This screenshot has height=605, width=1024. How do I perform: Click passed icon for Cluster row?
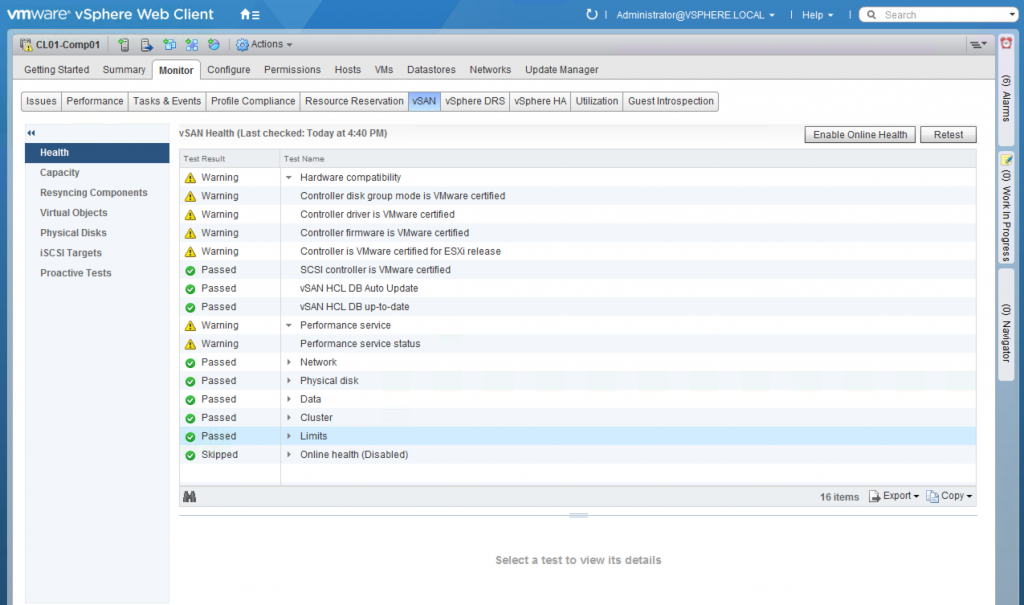pos(190,418)
